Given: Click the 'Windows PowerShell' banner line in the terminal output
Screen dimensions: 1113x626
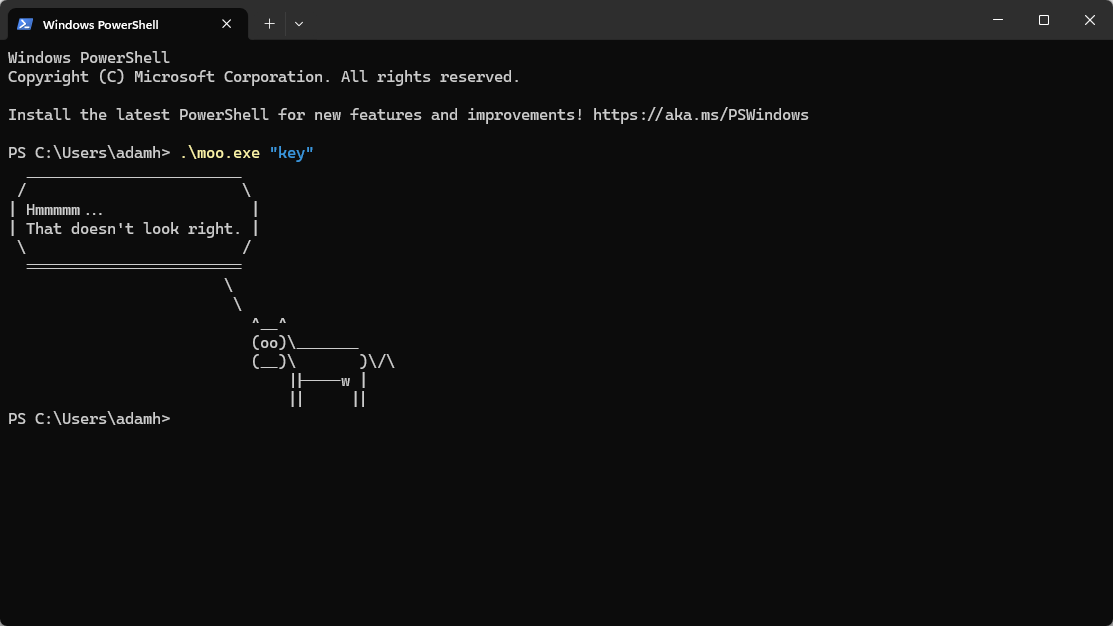Looking at the screenshot, I should [x=89, y=57].
